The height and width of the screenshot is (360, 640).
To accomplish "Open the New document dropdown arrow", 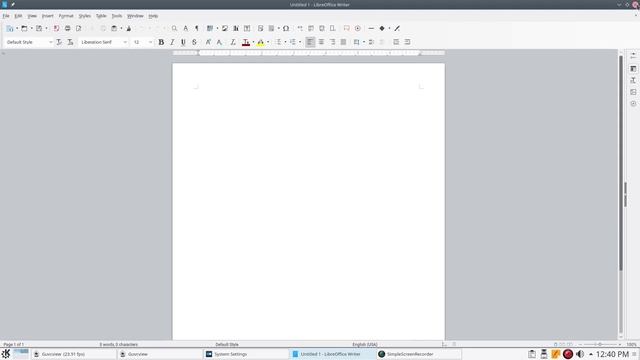I will (17, 29).
